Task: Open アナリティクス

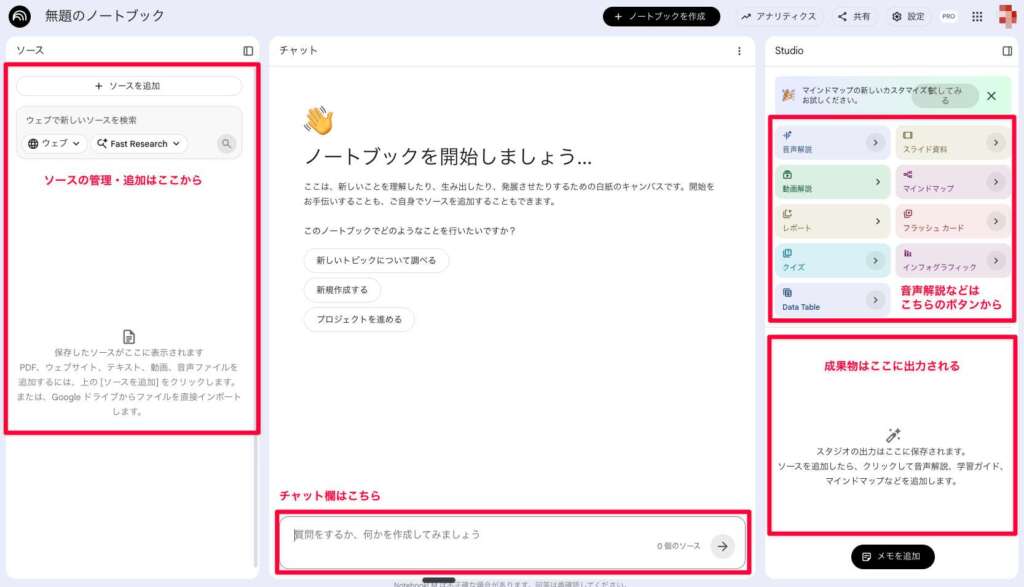Action: (778, 16)
